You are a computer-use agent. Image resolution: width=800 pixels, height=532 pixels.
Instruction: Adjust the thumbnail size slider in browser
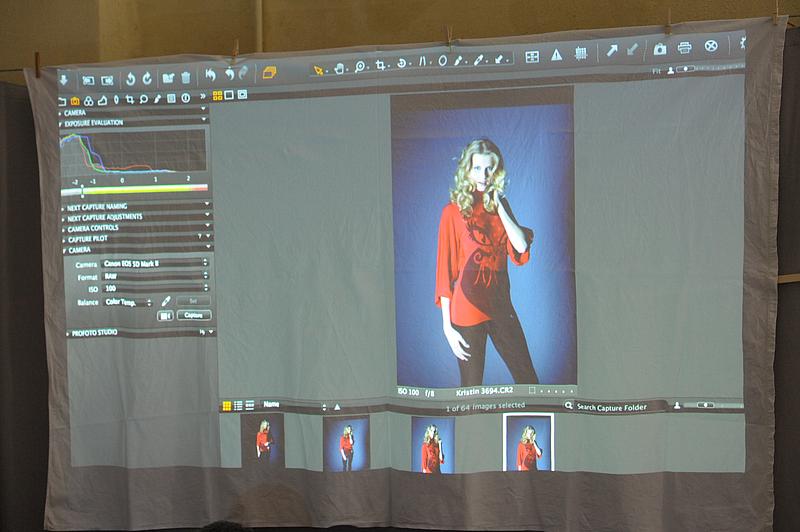pos(706,405)
